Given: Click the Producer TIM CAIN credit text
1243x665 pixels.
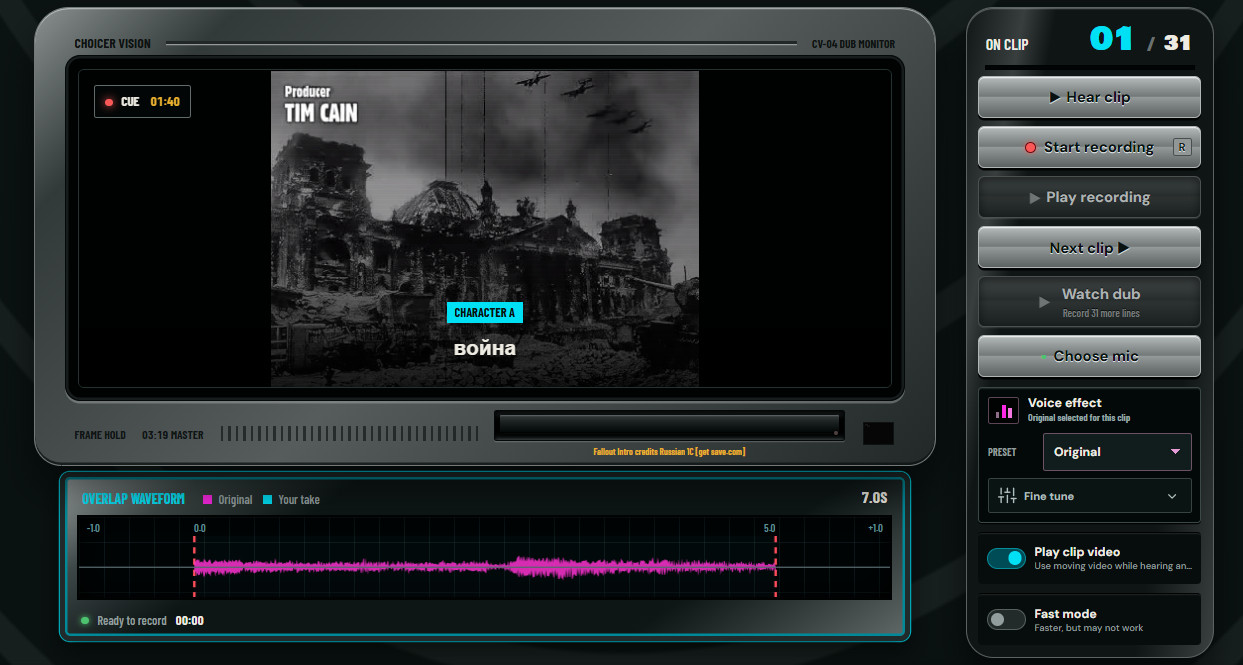Looking at the screenshot, I should pos(321,104).
